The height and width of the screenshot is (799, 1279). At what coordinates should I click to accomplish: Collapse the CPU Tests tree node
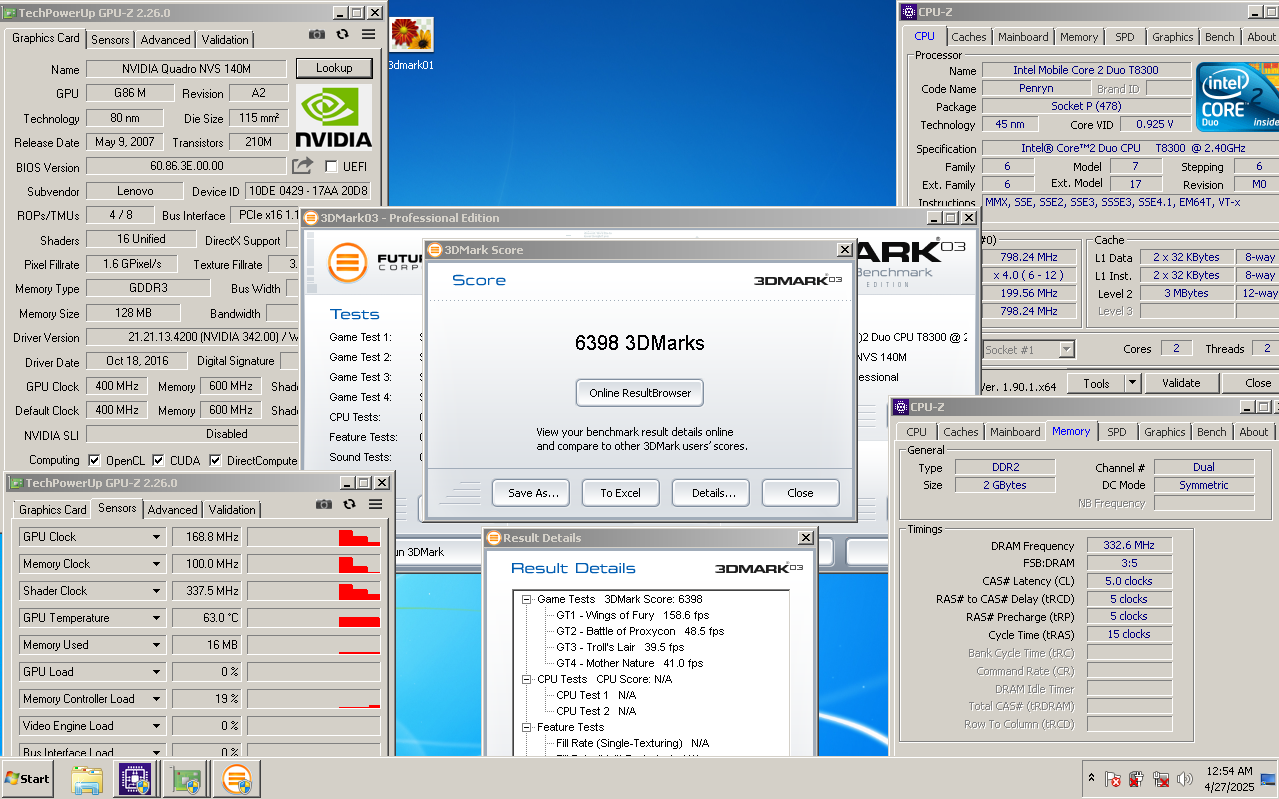(527, 679)
